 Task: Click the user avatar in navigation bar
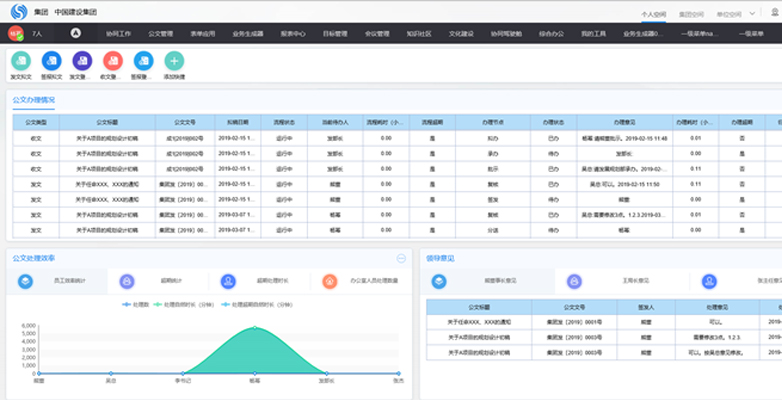15,33
